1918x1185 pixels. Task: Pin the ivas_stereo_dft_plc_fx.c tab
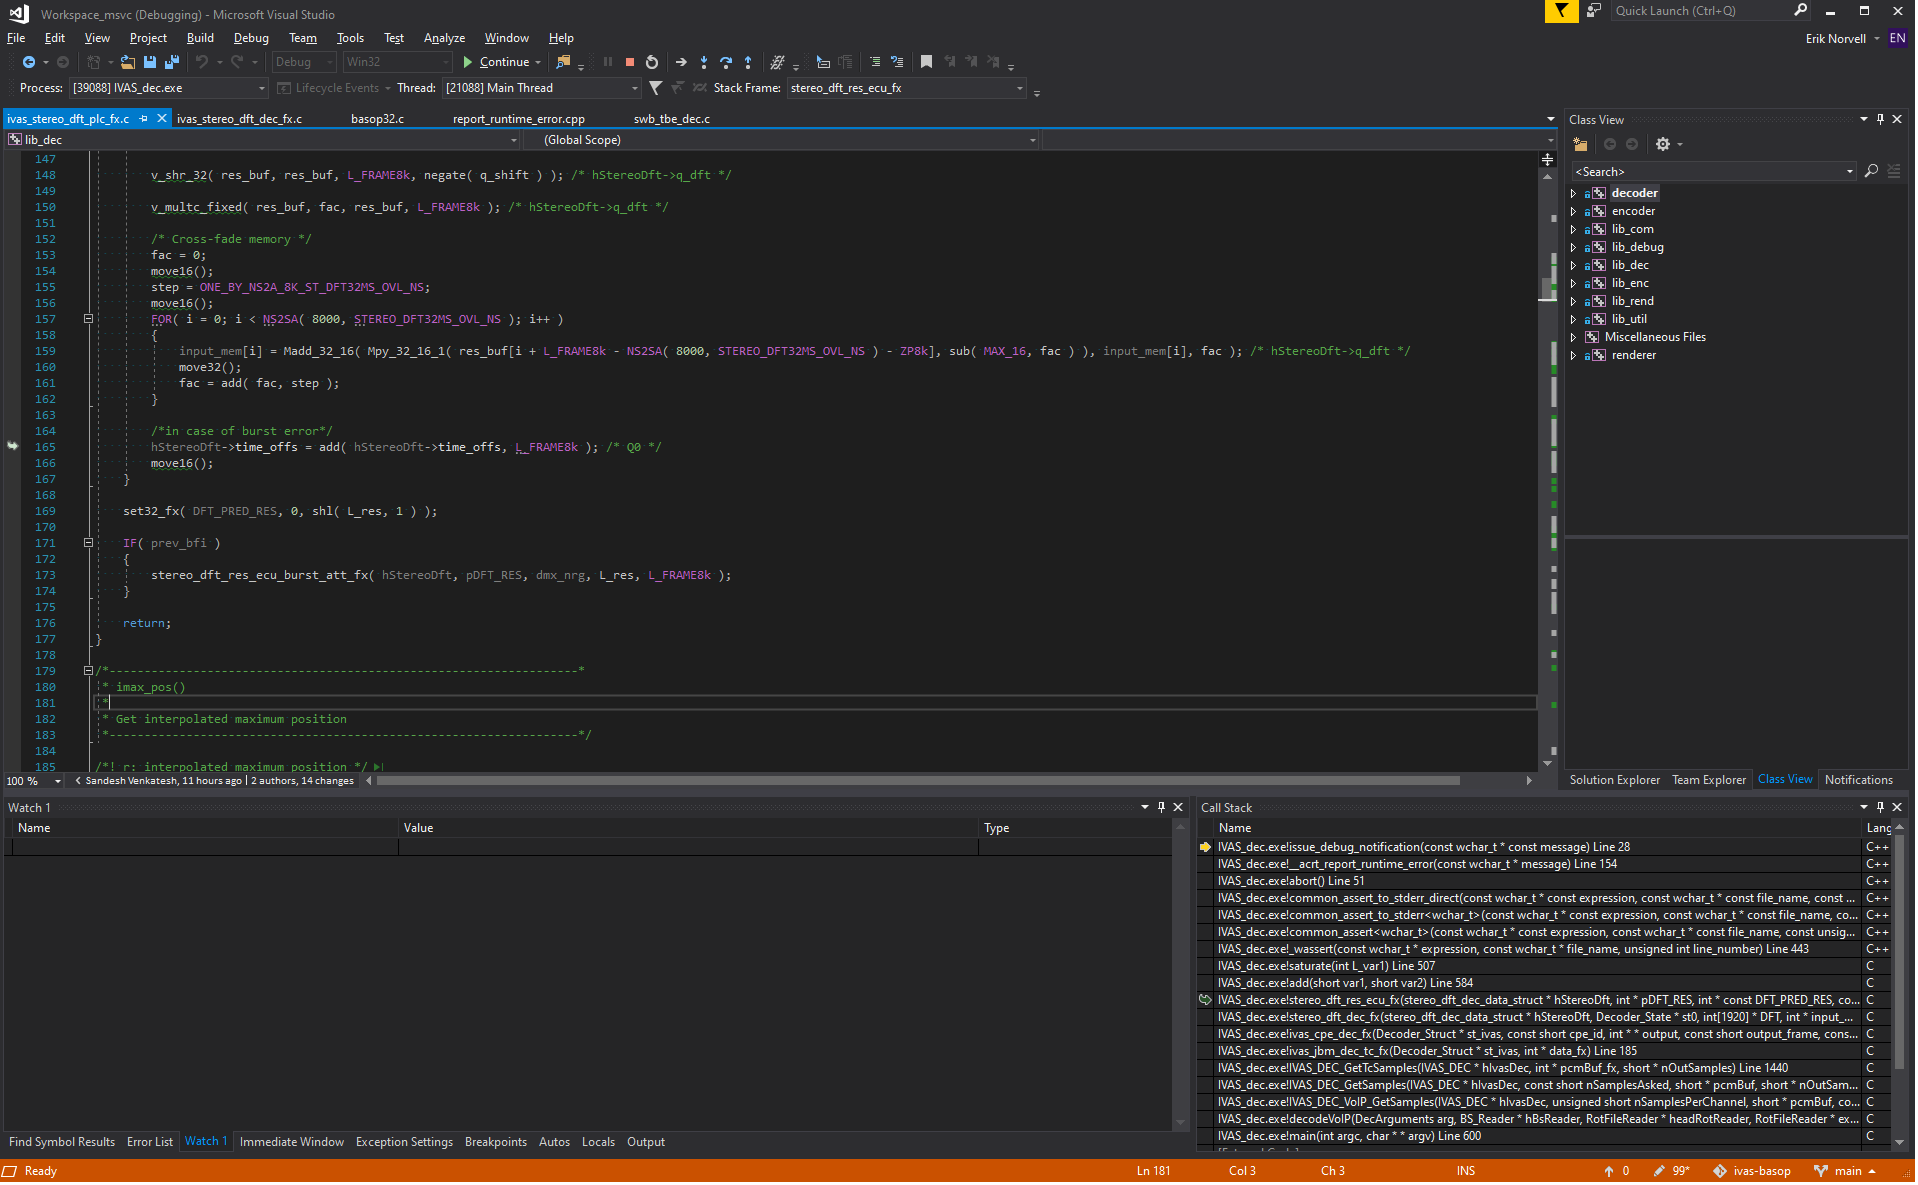point(144,119)
